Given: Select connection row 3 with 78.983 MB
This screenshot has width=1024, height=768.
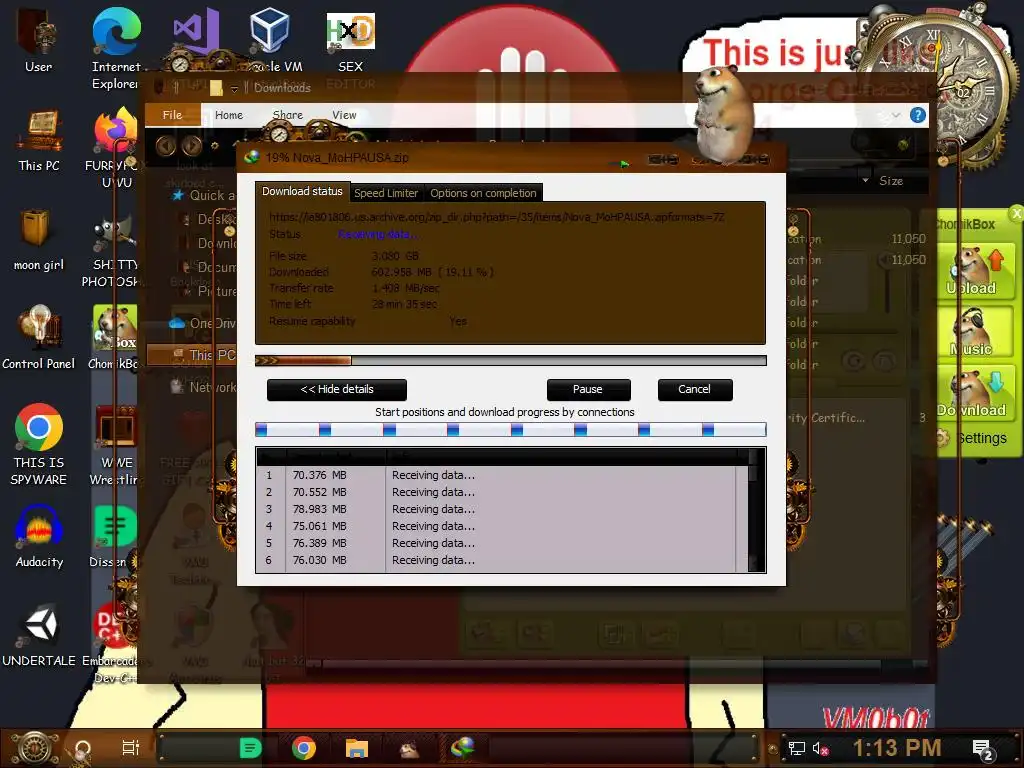Looking at the screenshot, I should (x=496, y=509).
